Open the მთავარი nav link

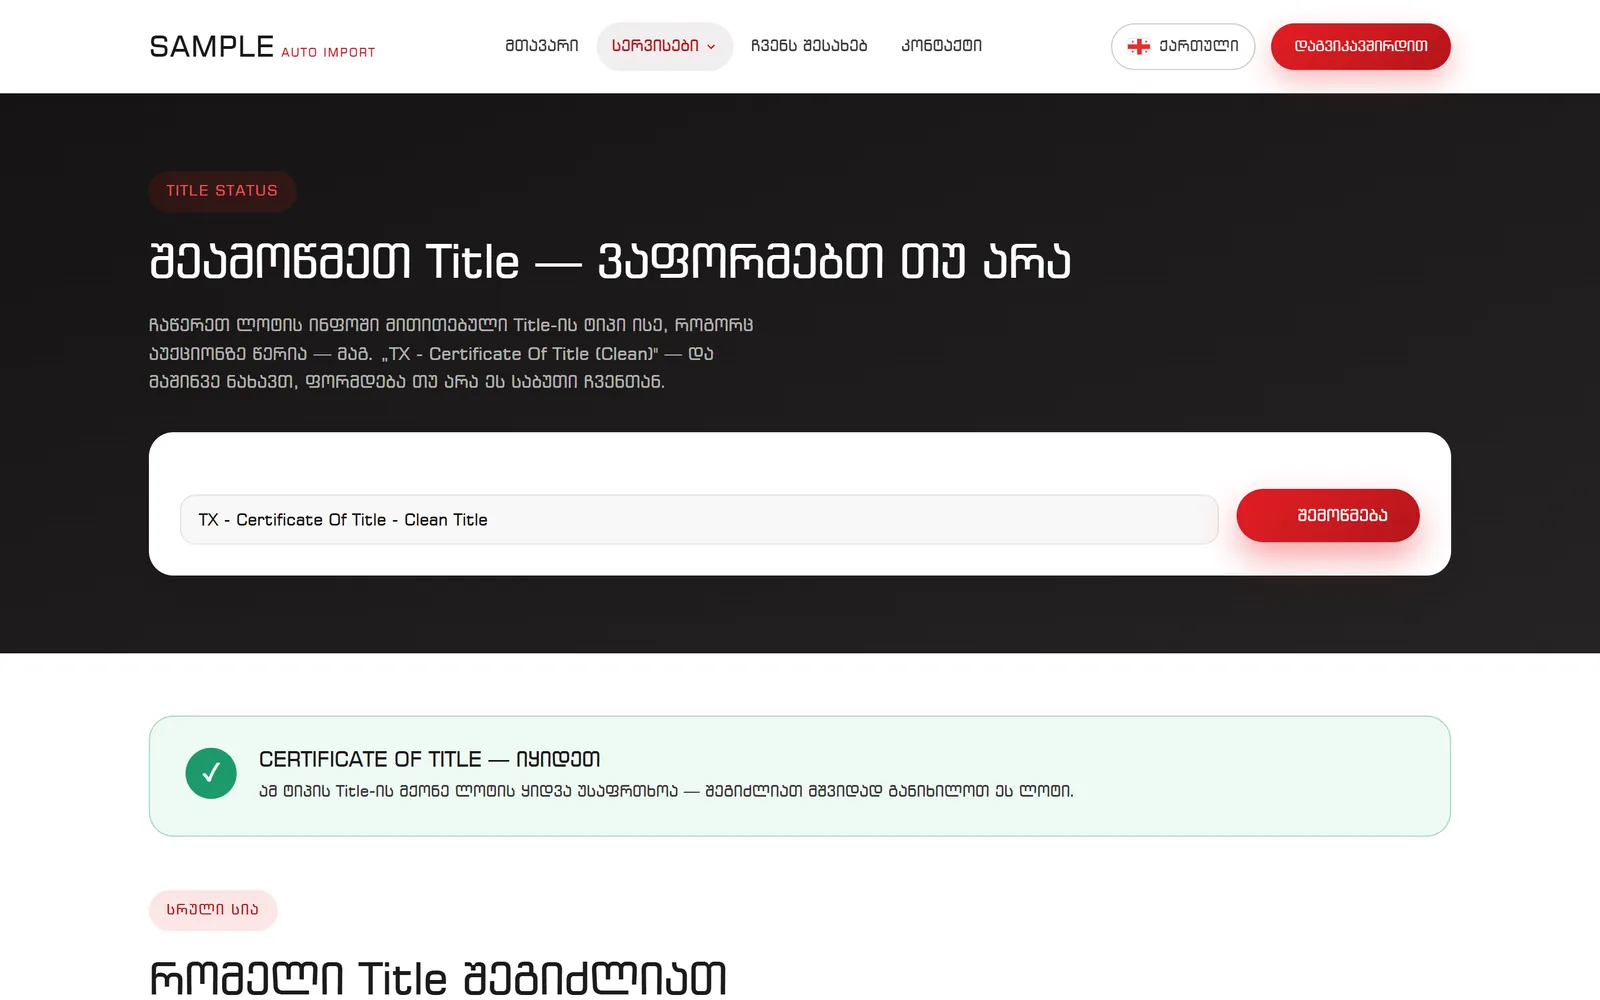click(x=542, y=46)
